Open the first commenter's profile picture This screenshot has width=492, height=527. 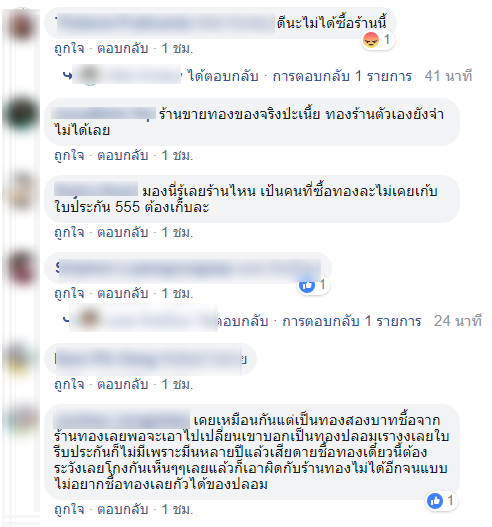click(21, 25)
